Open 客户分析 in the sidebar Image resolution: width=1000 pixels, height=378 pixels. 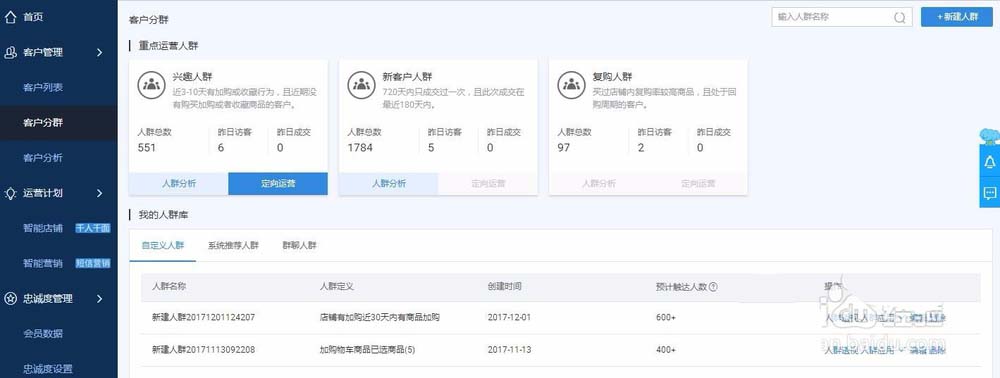click(43, 157)
